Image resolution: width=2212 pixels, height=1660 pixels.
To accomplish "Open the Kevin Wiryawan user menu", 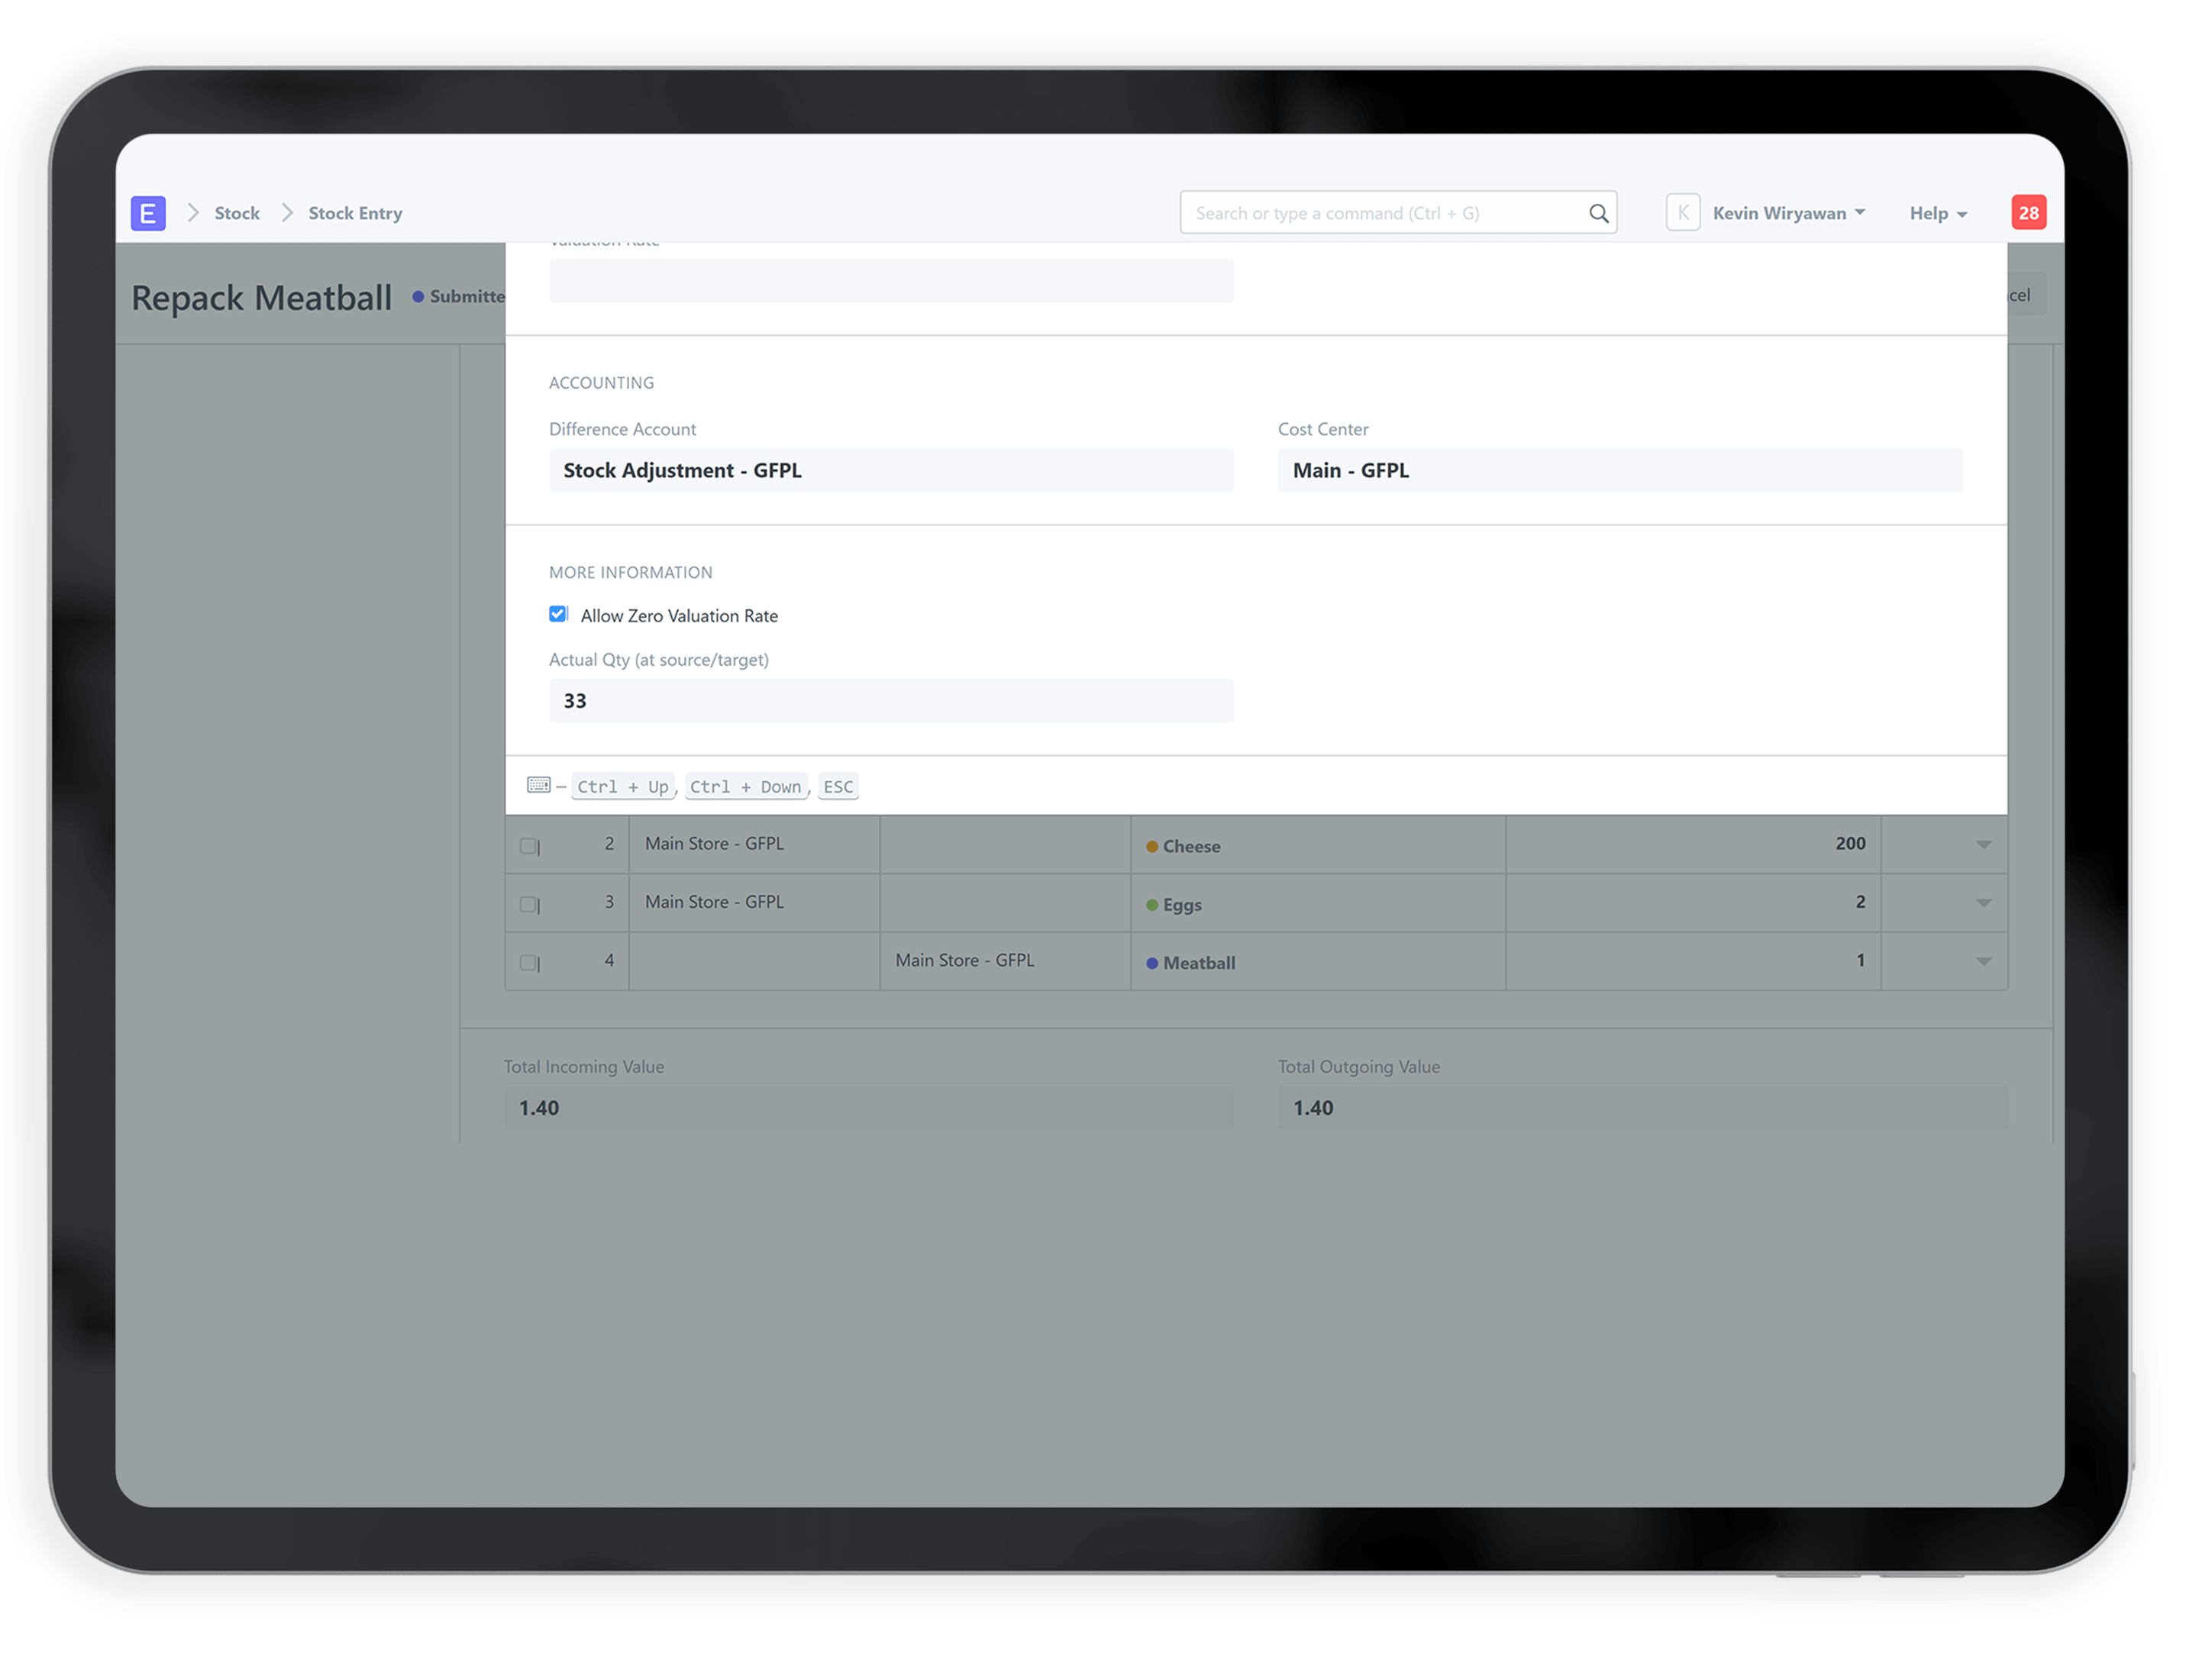I will coord(1788,213).
